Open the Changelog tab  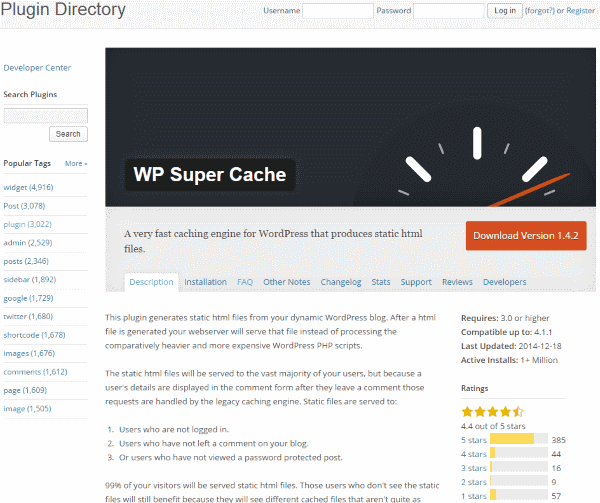(341, 282)
